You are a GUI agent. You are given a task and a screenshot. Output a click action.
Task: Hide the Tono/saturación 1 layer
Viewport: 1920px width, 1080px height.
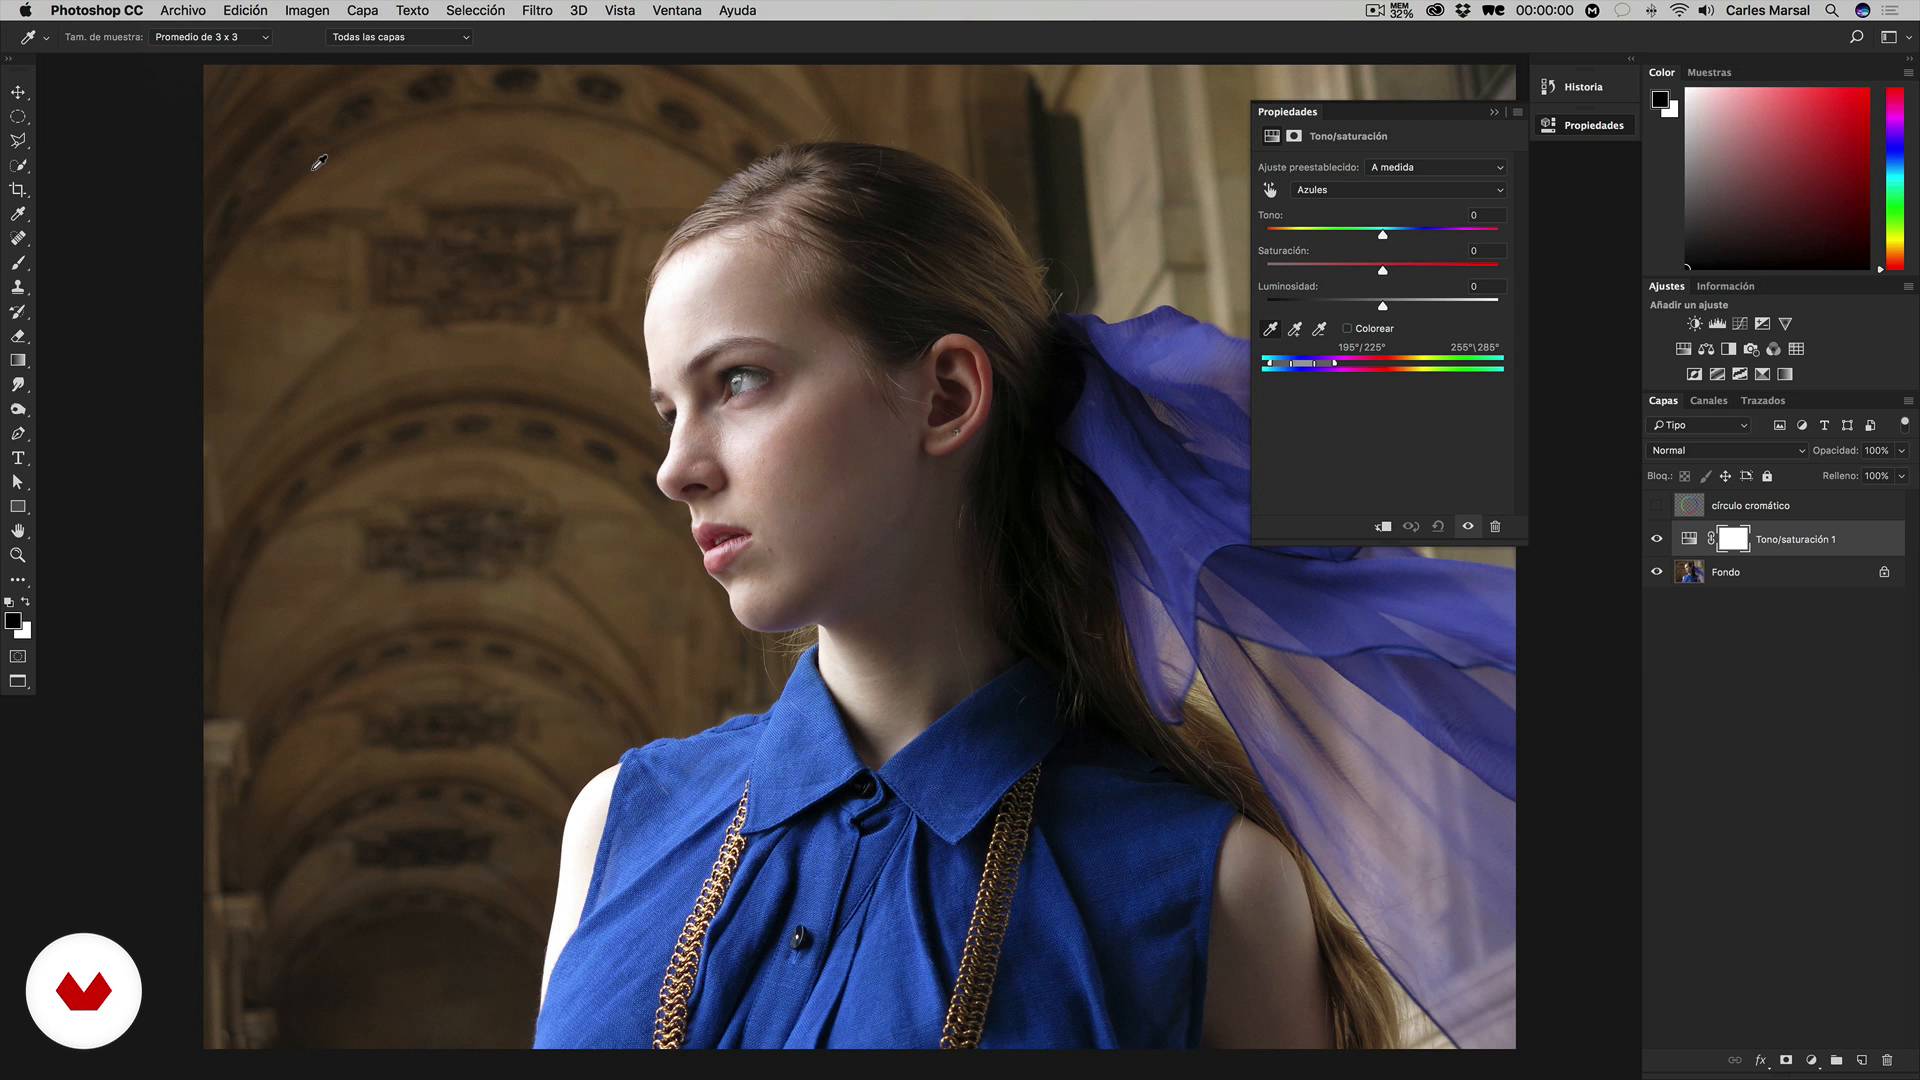click(x=1657, y=539)
